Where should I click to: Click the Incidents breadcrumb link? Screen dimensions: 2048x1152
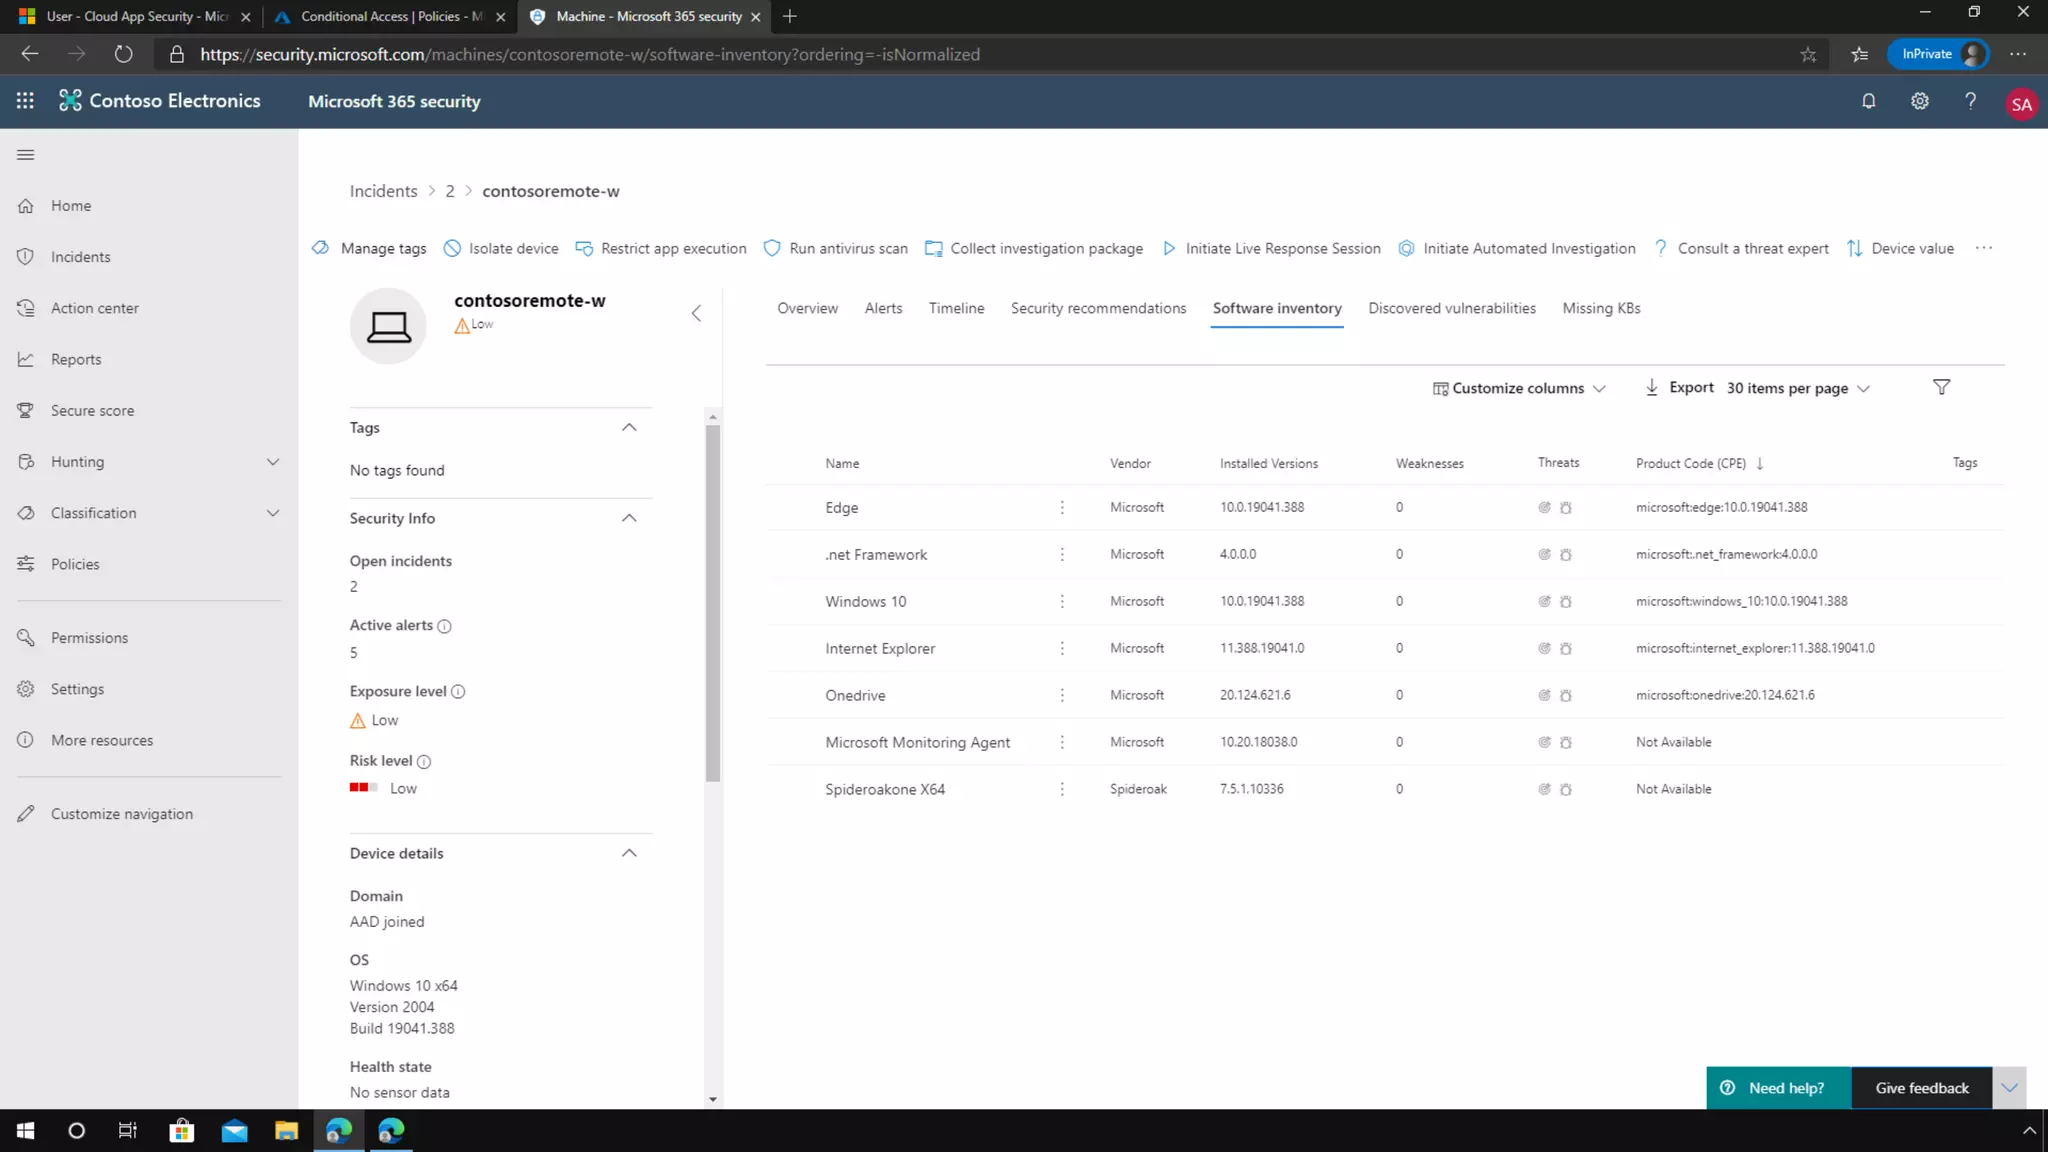click(x=383, y=191)
